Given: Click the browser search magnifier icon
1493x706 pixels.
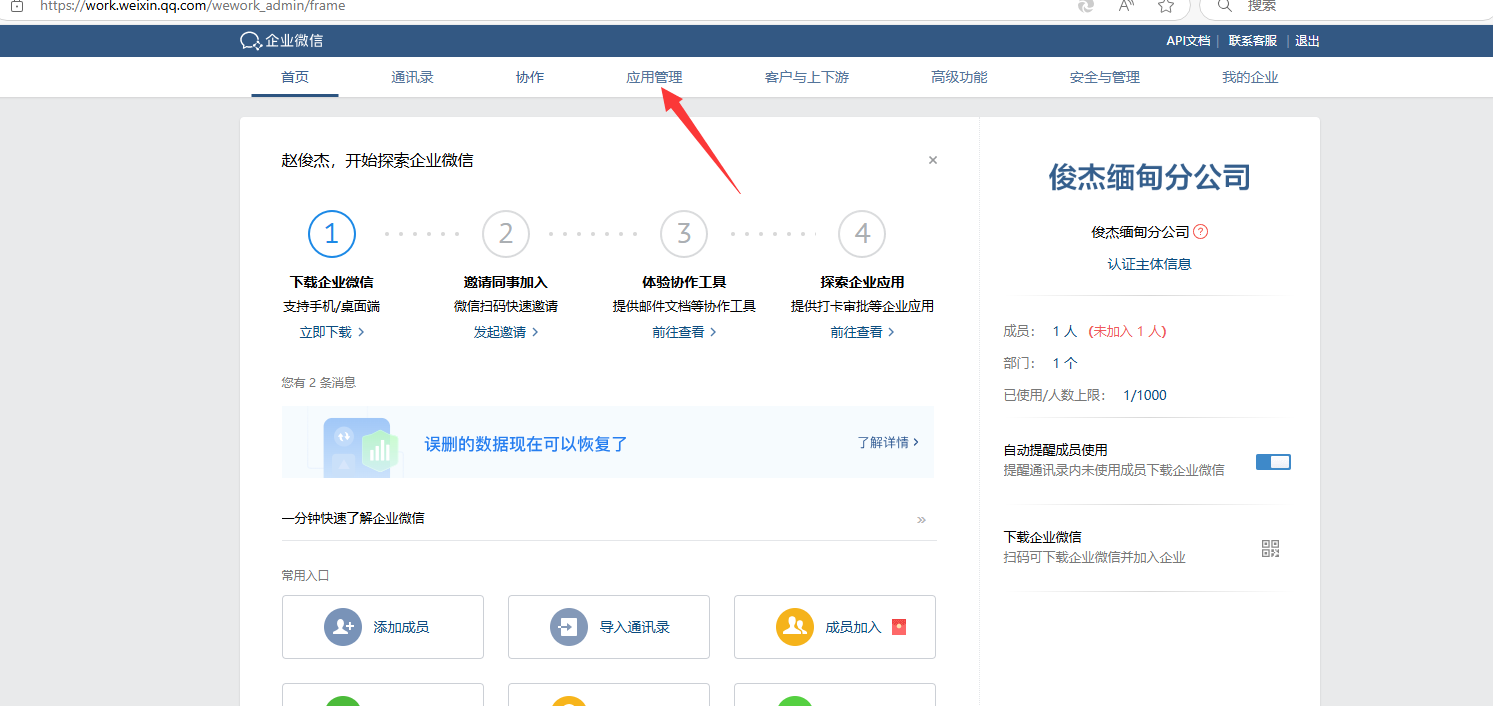Looking at the screenshot, I should (1223, 6).
